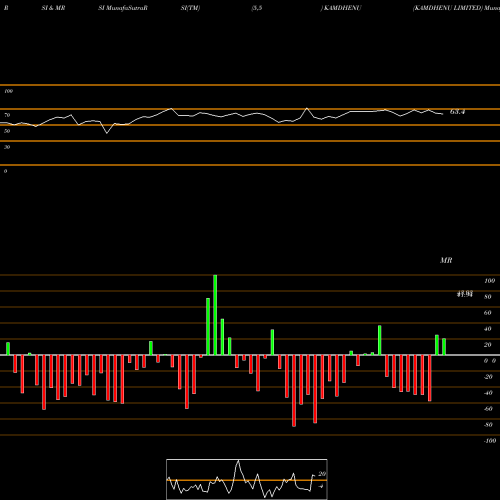Click the RSI current value label 63.4
This screenshot has height=500, width=500.
tap(457, 112)
